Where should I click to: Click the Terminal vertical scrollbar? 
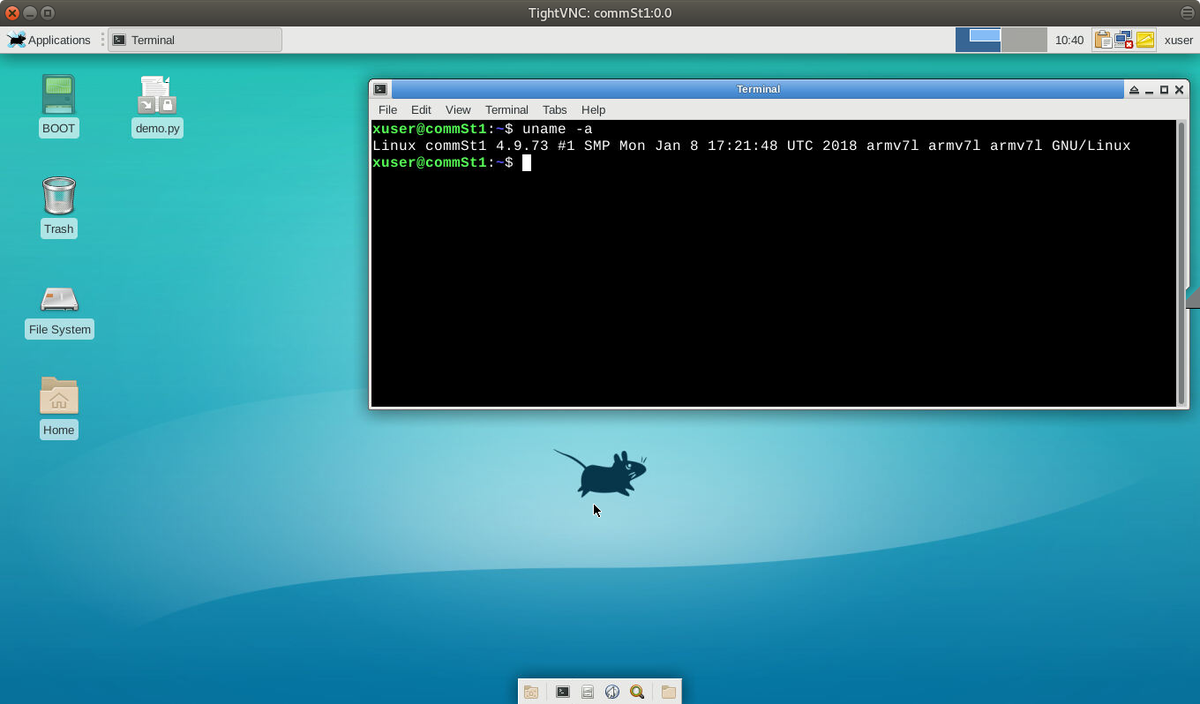(1181, 264)
